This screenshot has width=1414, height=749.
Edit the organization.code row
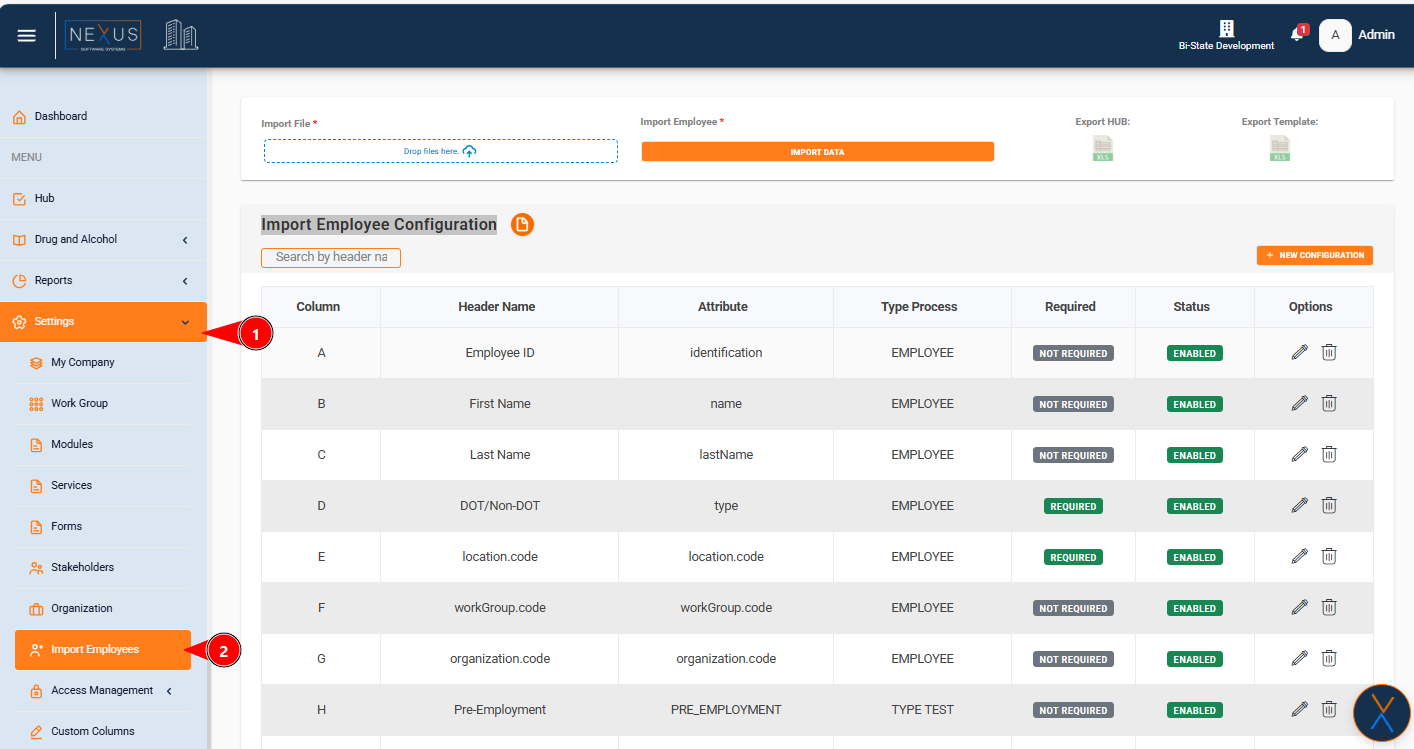[x=1299, y=658]
